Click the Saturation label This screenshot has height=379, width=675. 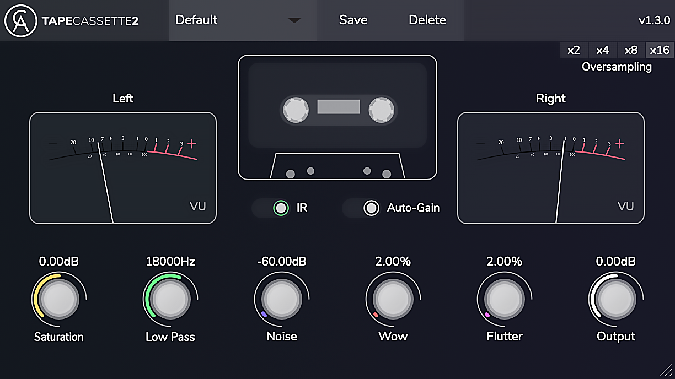[59, 336]
